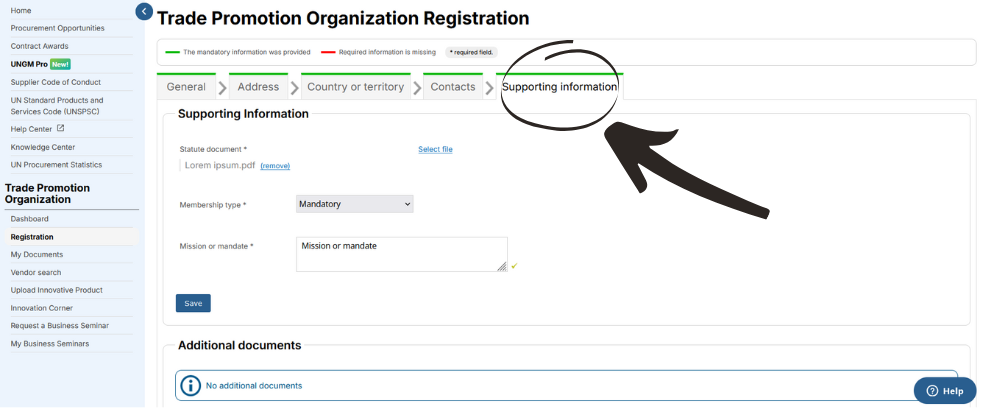Go to Procurement Opportunities
This screenshot has width=982, height=410.
pyautogui.click(x=58, y=28)
